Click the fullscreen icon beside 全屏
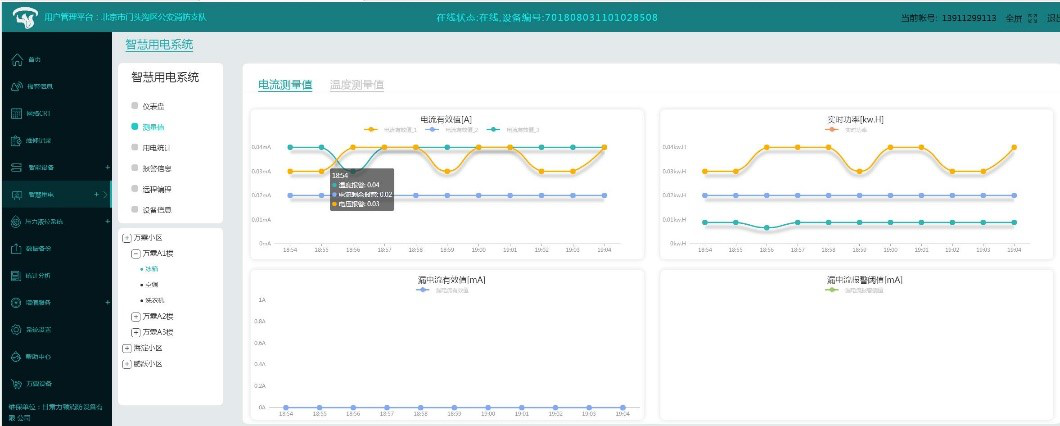The width and height of the screenshot is (1060, 426). [x=1032, y=18]
